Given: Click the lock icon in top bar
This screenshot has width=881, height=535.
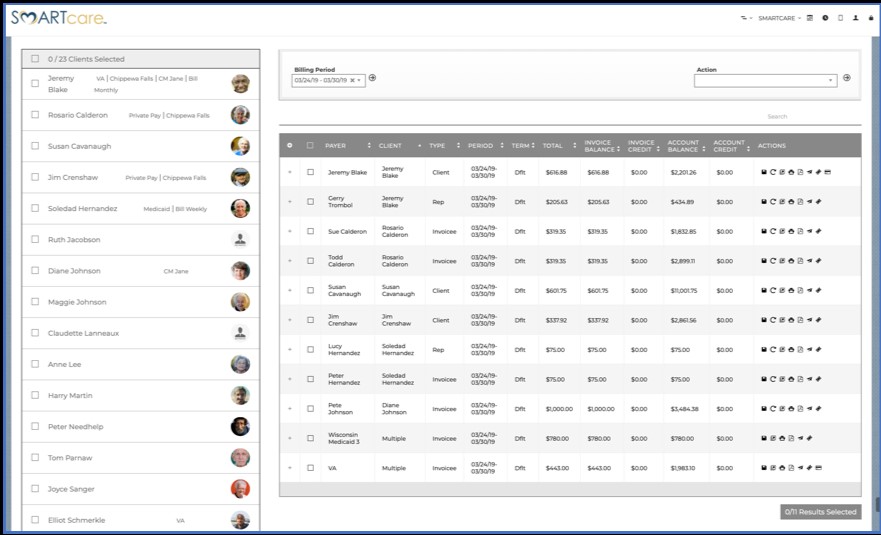Looking at the screenshot, I should (x=871, y=18).
